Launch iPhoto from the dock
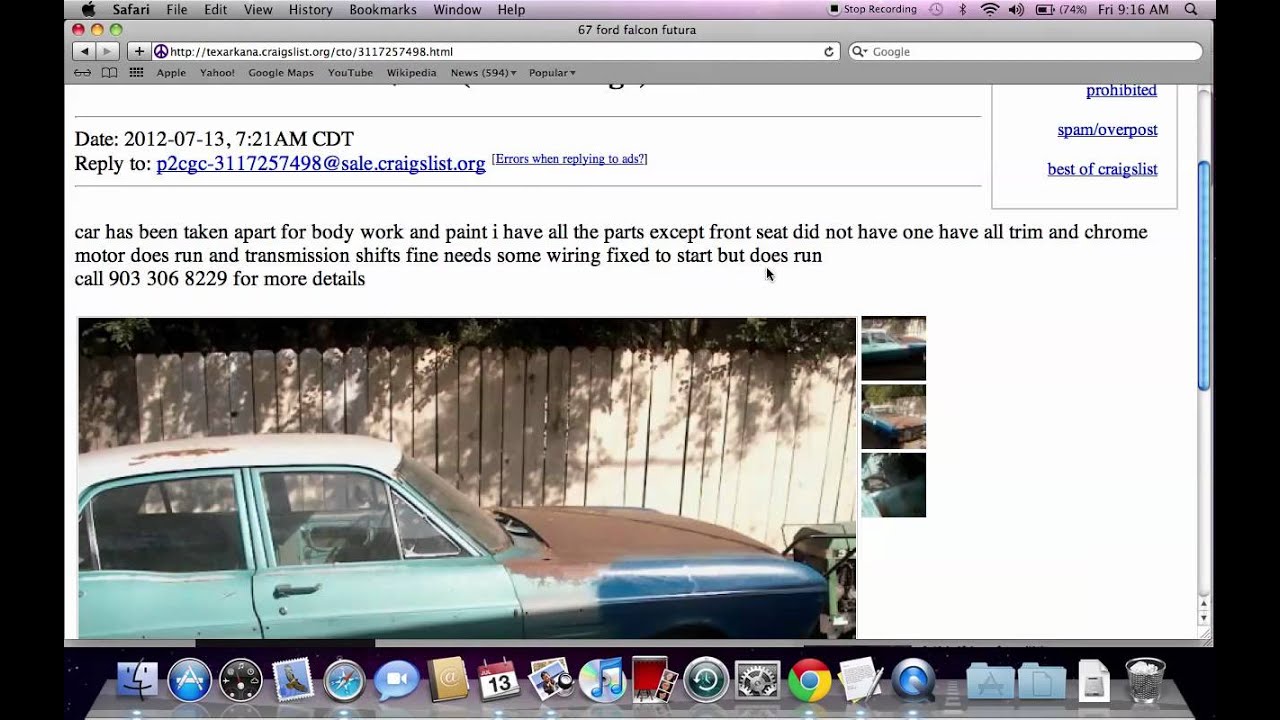1280x720 pixels. (550, 681)
